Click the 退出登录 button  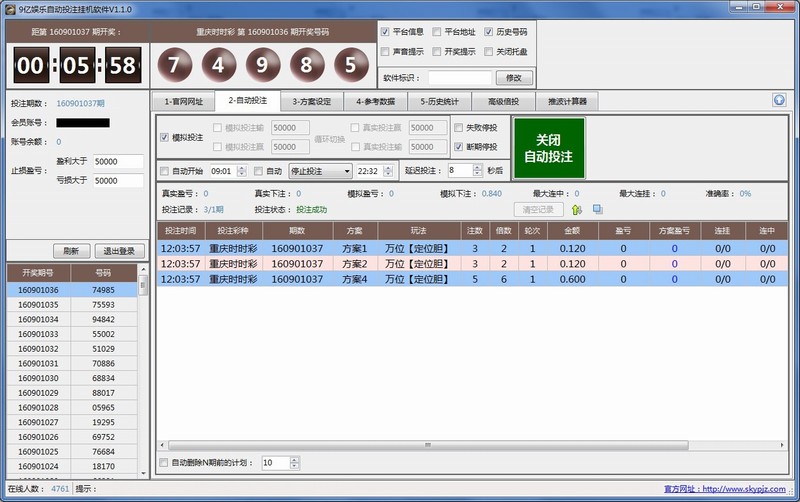tap(119, 251)
